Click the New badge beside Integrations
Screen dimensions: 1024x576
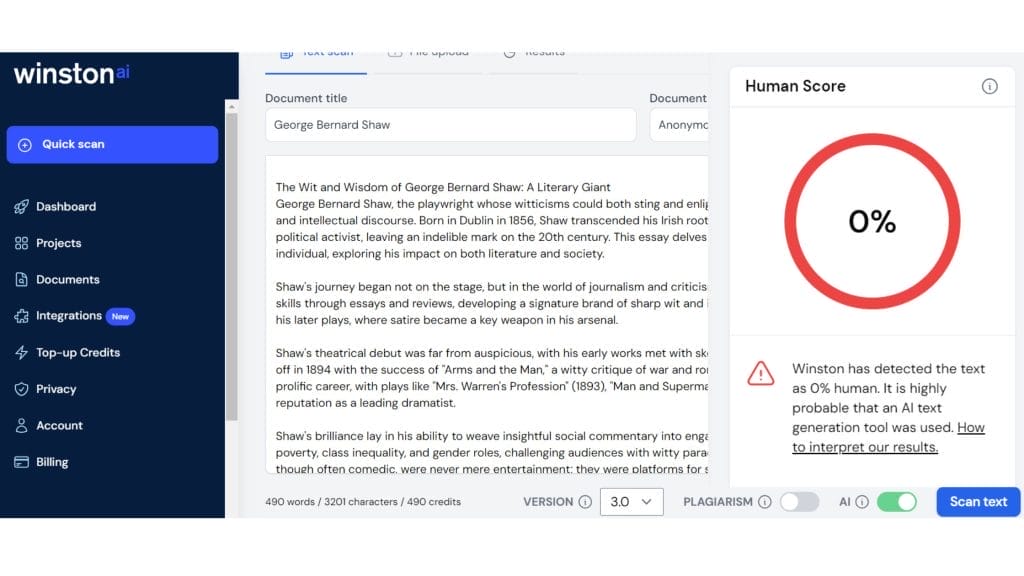pyautogui.click(x=120, y=317)
